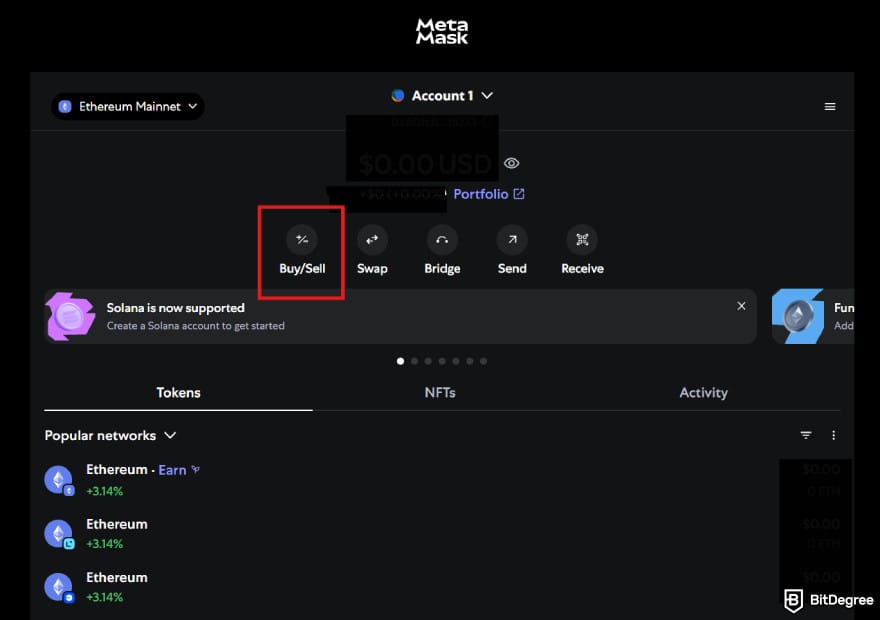
Task: Click the Send label
Action: pyautogui.click(x=512, y=269)
